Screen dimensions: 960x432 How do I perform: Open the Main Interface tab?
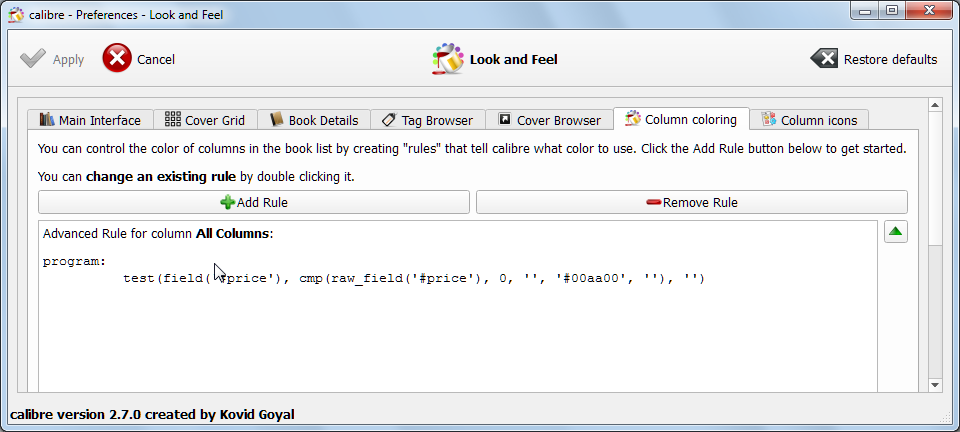pyautogui.click(x=90, y=120)
